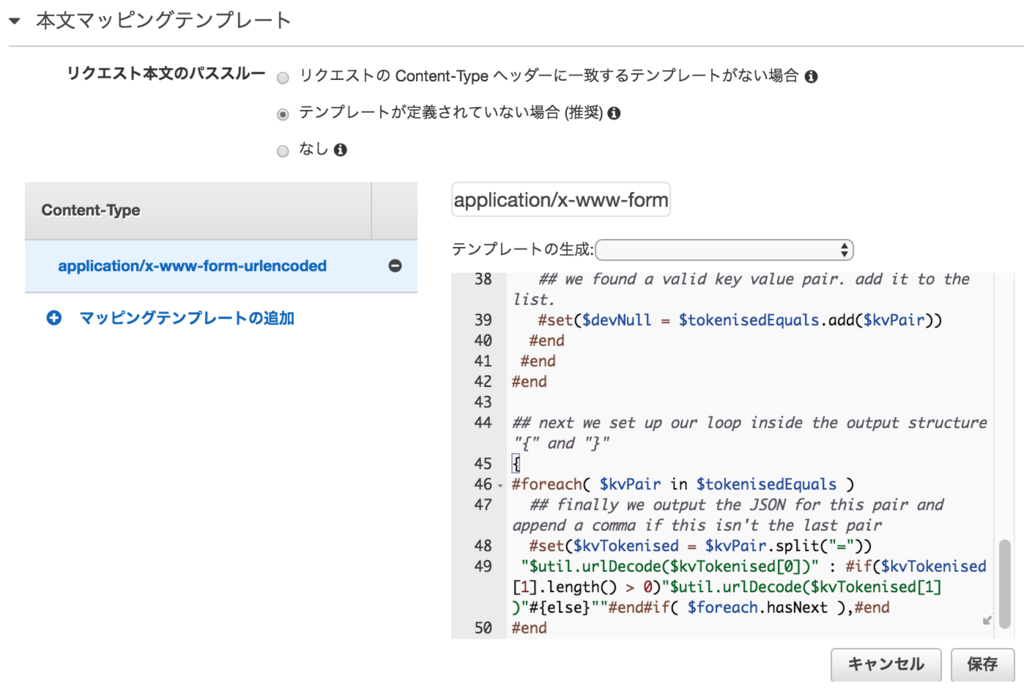
Task: Open info icon next to なし option
Action: pyautogui.click(x=340, y=150)
